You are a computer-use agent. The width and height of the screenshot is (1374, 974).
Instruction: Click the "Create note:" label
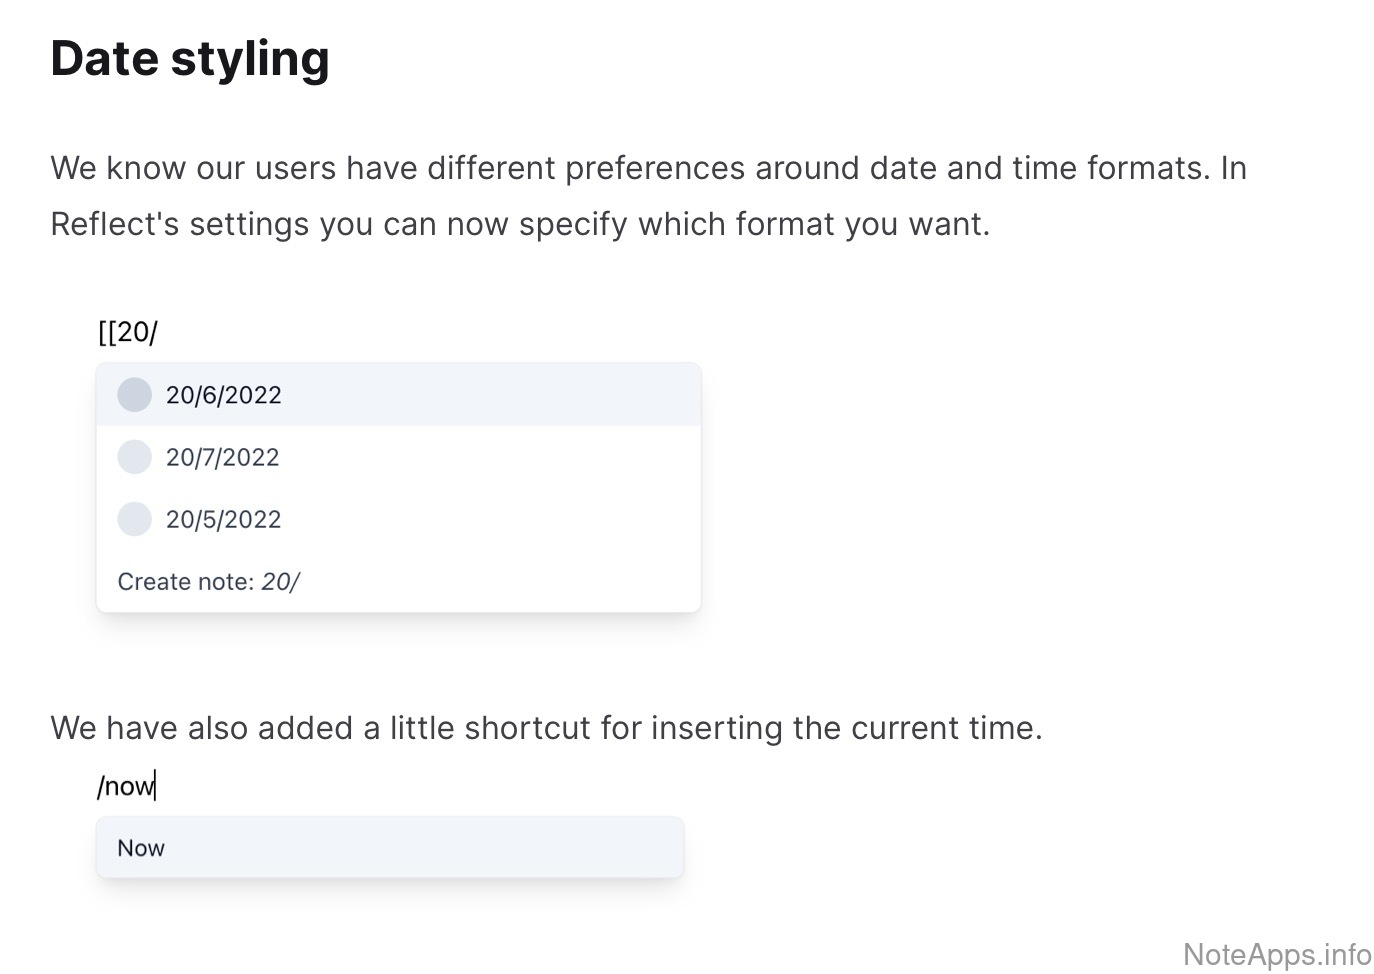click(x=186, y=582)
